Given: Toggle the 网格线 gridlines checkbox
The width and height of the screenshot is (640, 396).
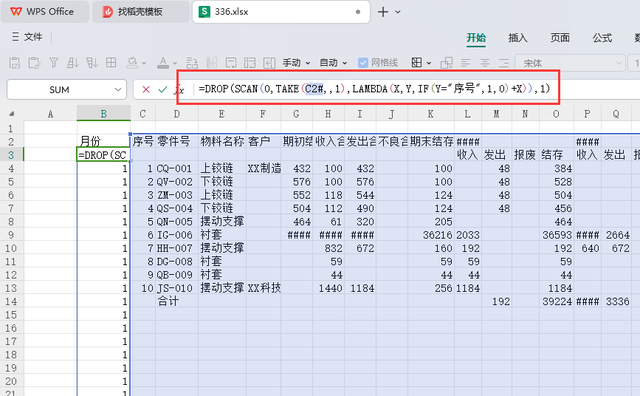Looking at the screenshot, I should (362, 62).
